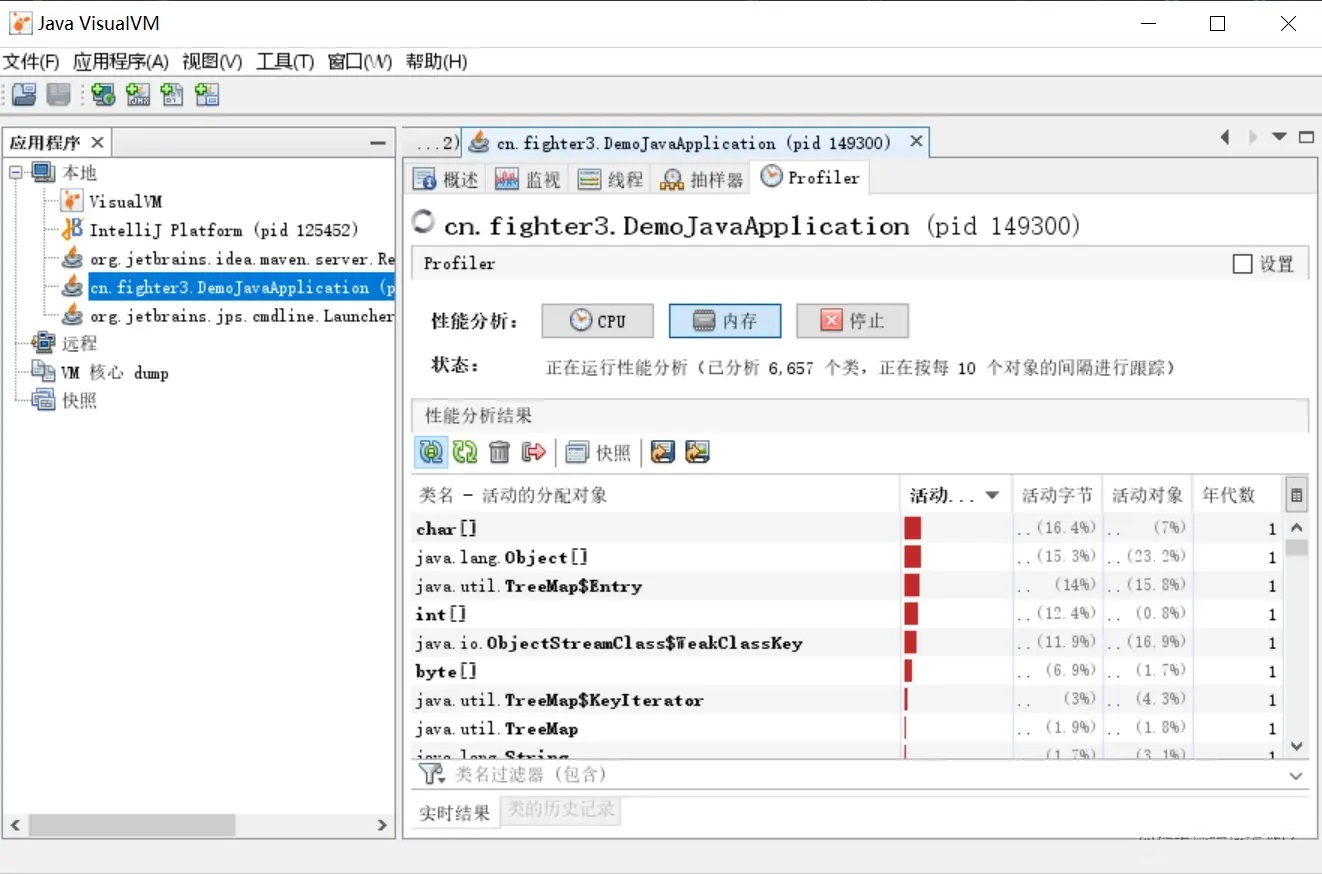Click the save current view image icon

(697, 452)
